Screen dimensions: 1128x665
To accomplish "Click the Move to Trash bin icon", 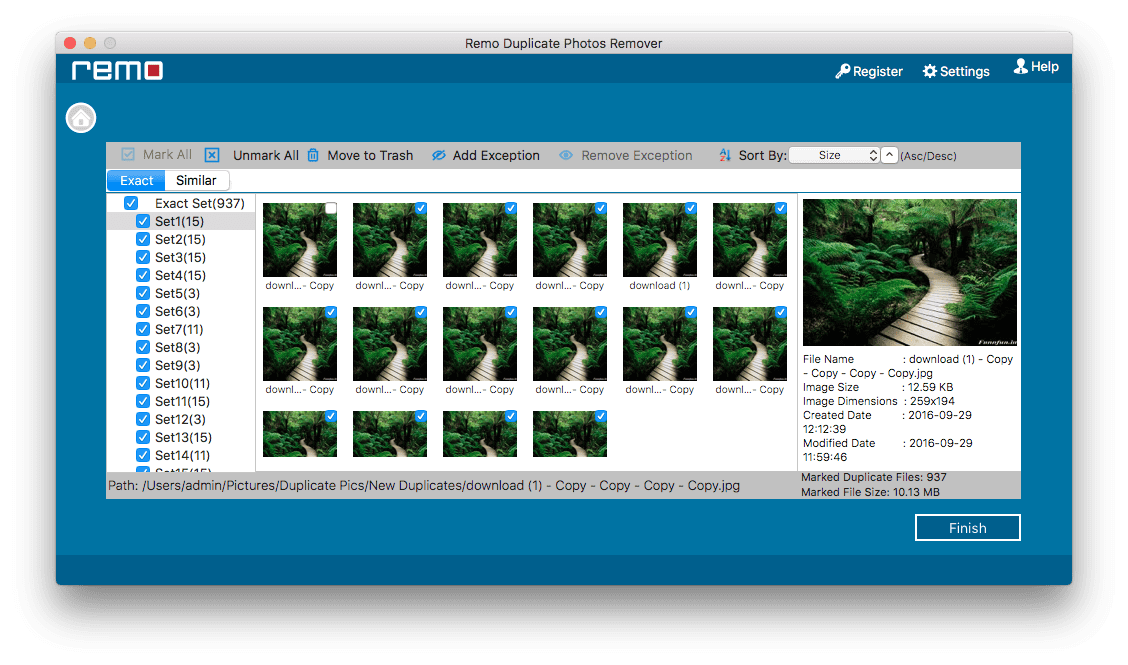I will (313, 155).
